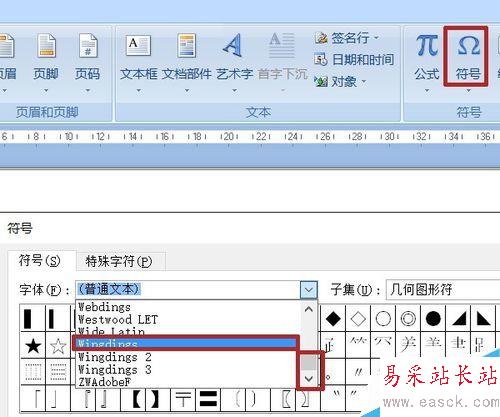The image size is (500, 417).
Task: Open the Footer (页脚) ribbon button
Action: tap(46, 62)
